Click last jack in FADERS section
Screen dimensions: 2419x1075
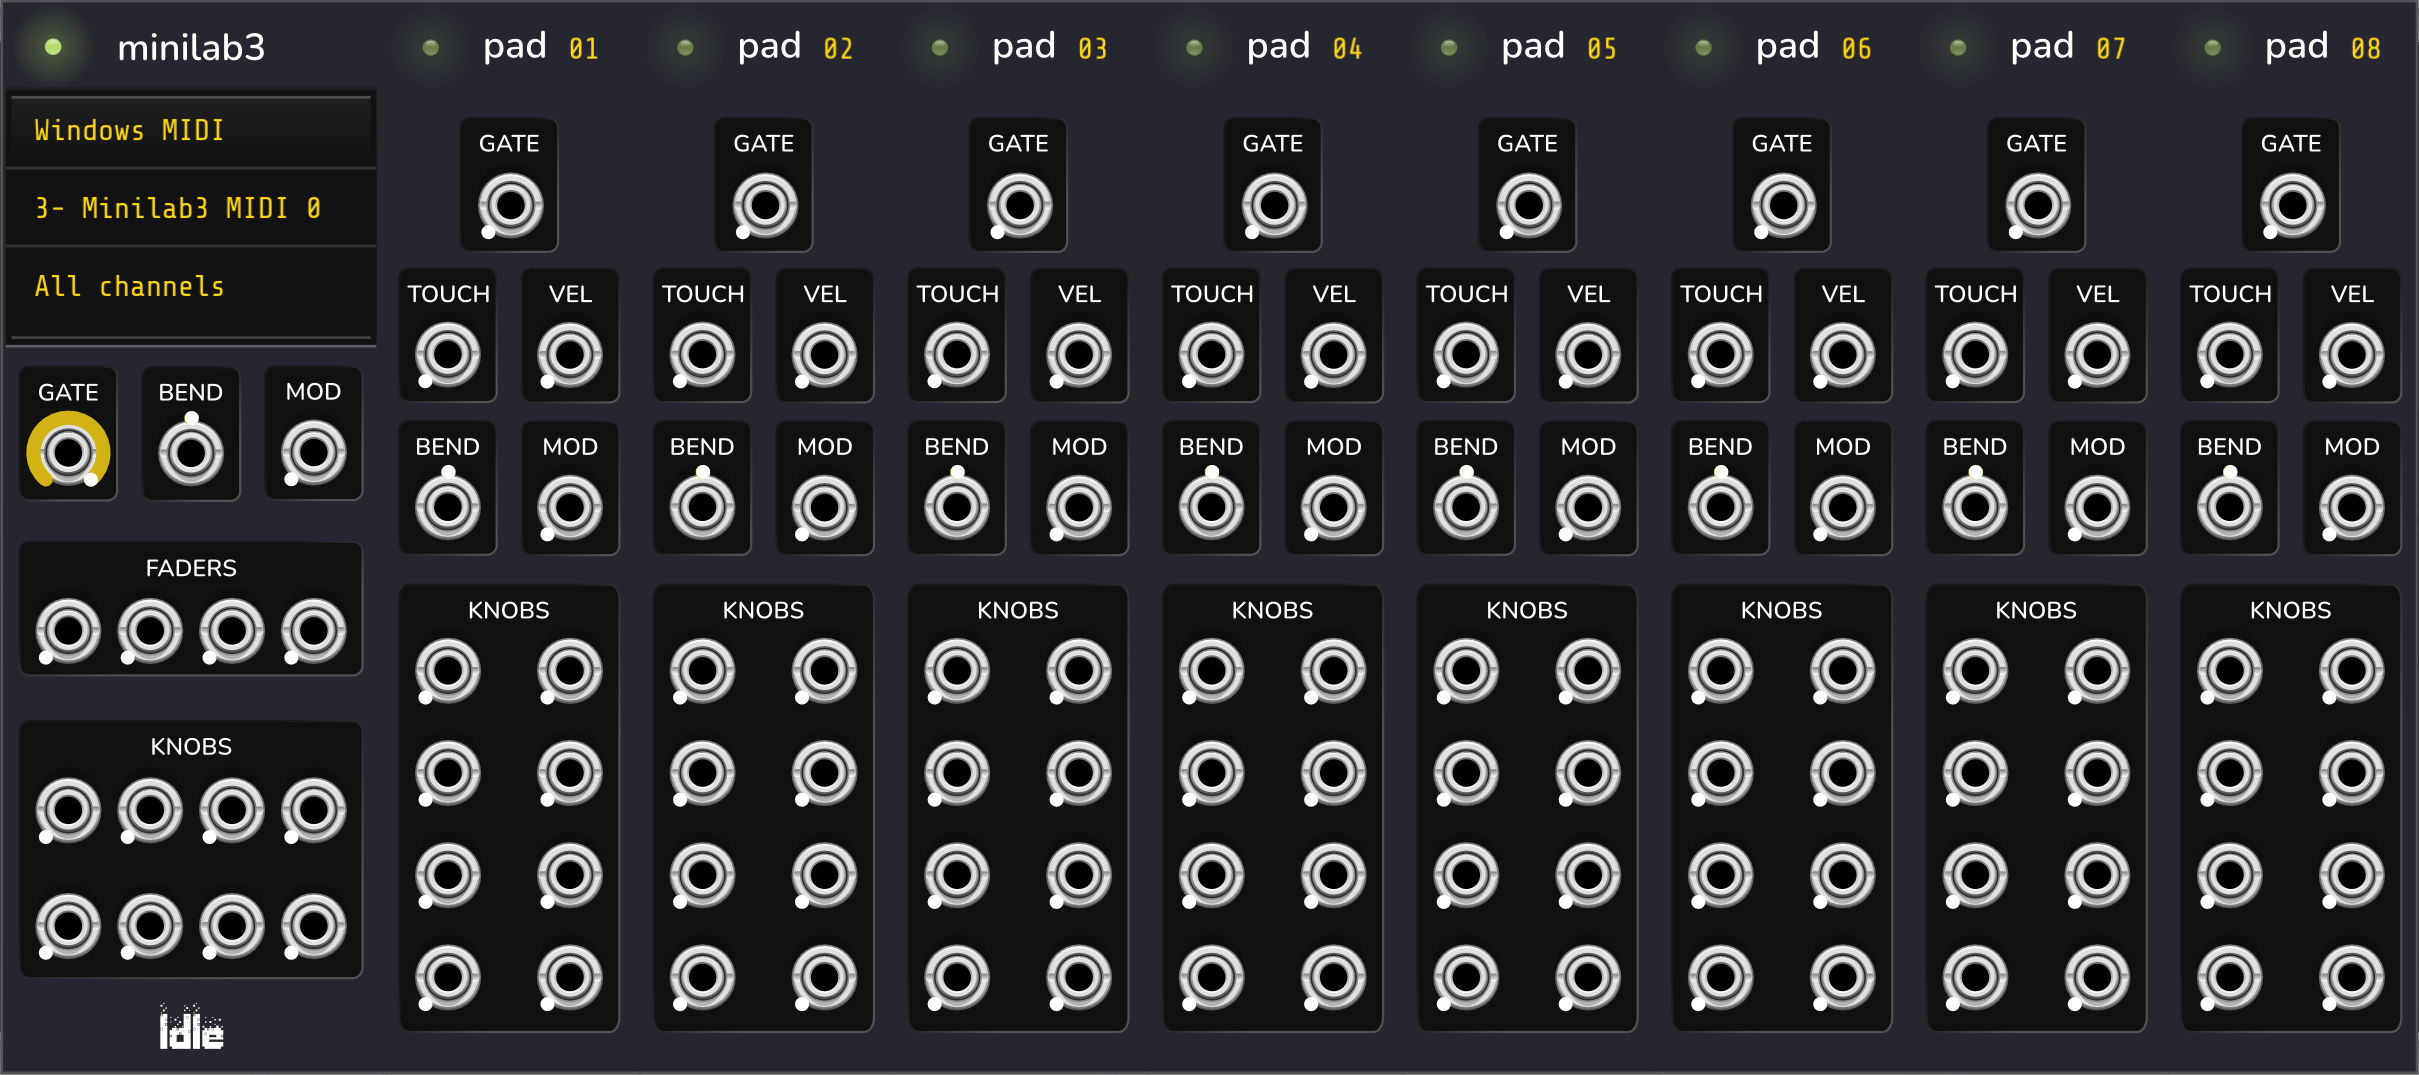(x=313, y=630)
